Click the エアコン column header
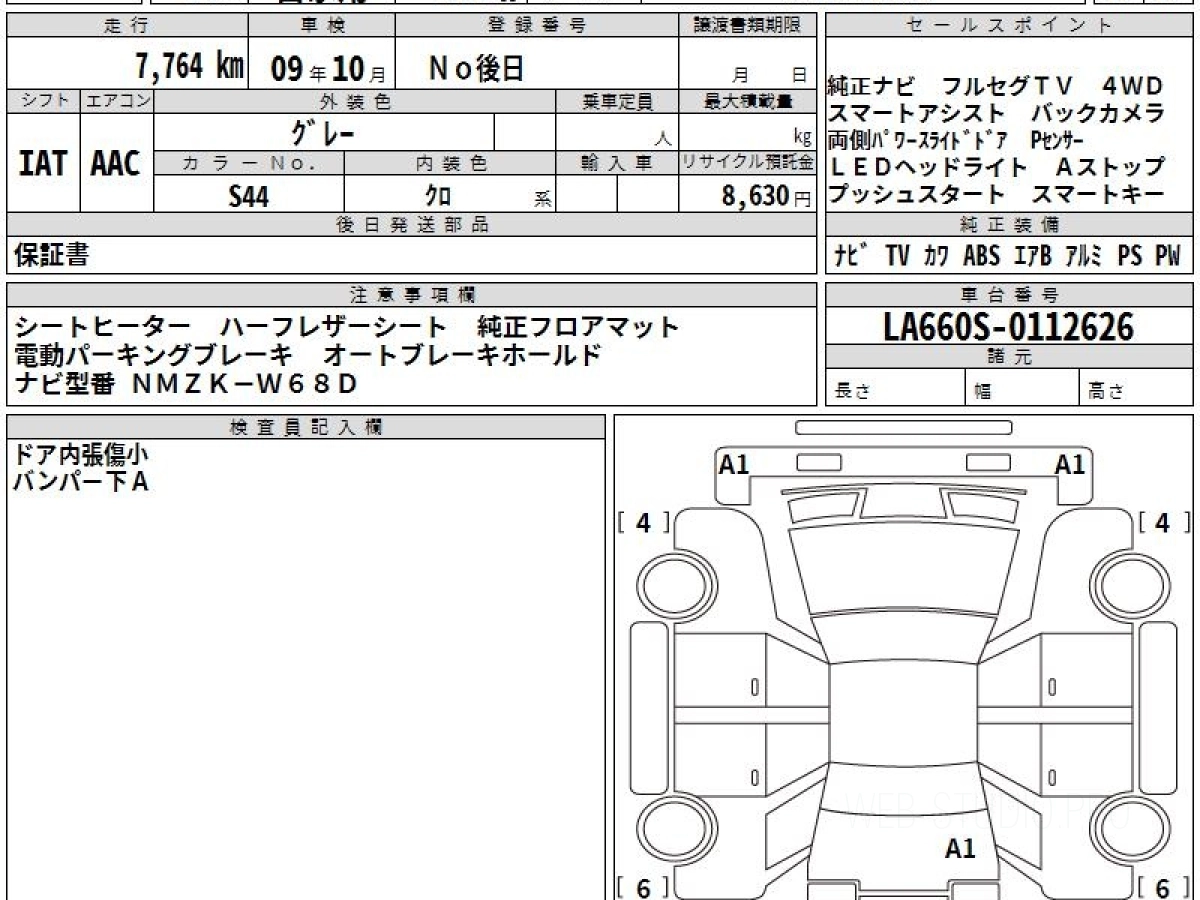Image resolution: width=1200 pixels, height=900 pixels. tap(117, 101)
